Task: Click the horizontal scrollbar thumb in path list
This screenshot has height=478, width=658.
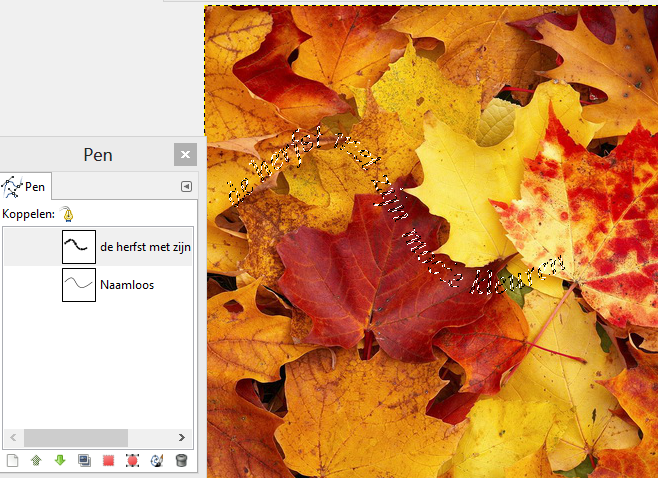Action: (76, 438)
